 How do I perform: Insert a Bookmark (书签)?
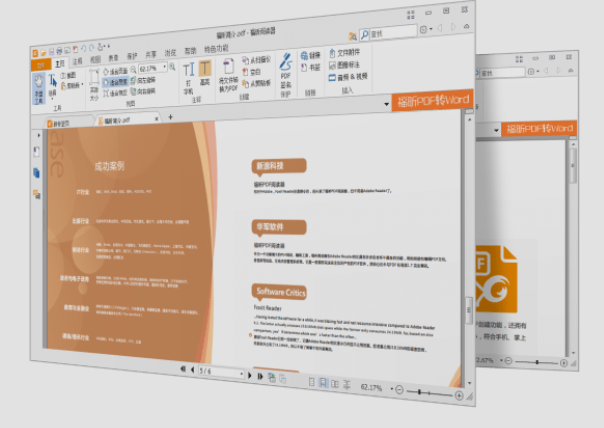[310, 67]
